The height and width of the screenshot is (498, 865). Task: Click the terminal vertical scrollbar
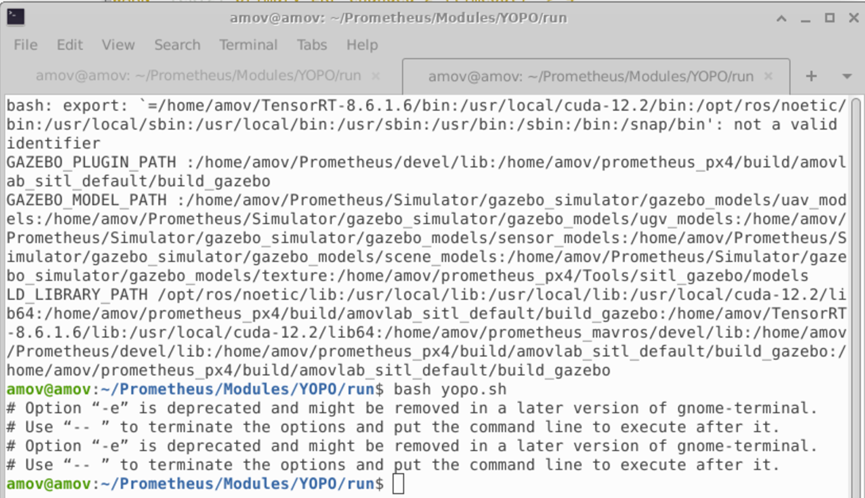(x=856, y=297)
